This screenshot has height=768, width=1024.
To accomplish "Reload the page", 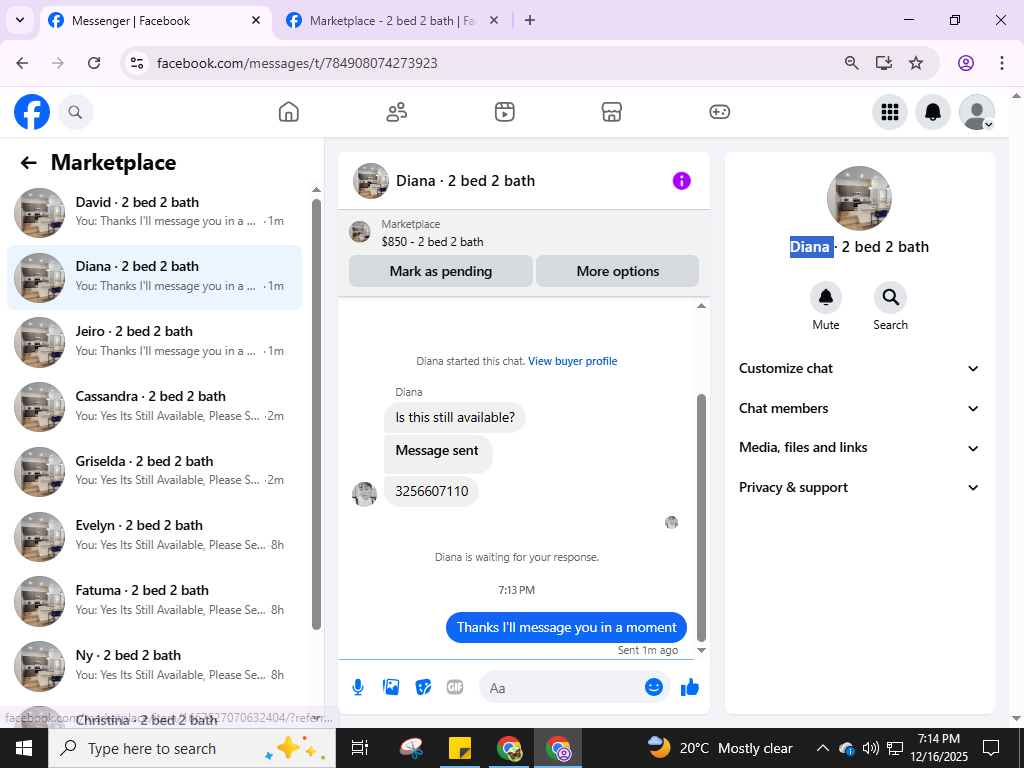I will coord(94,63).
